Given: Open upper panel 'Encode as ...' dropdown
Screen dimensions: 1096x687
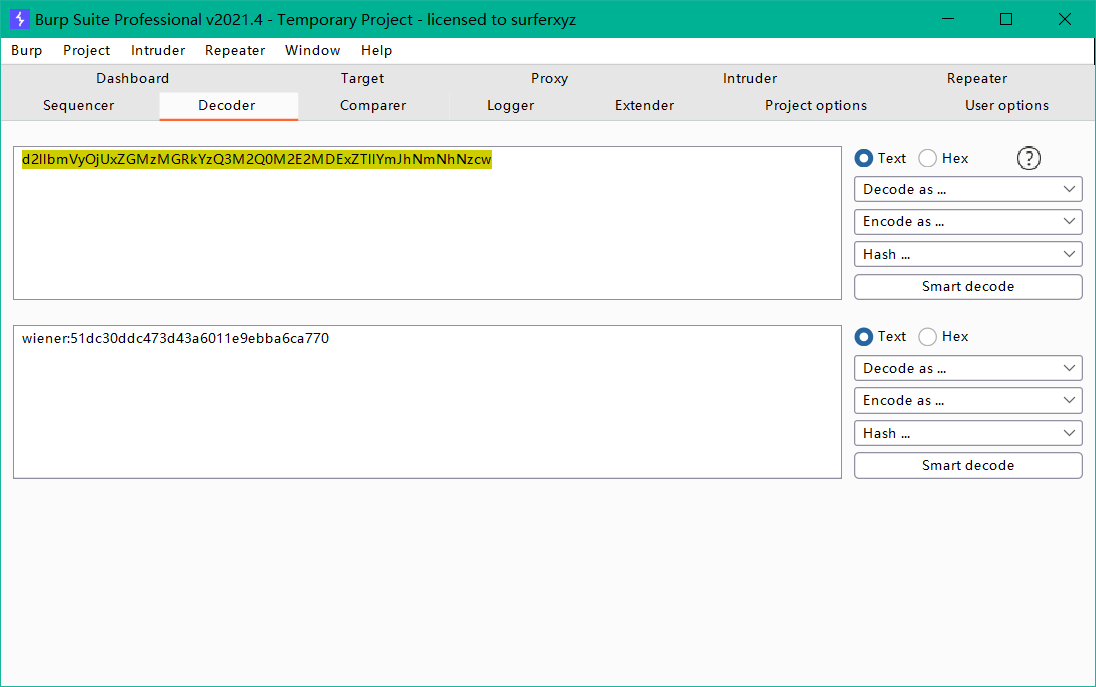Looking at the screenshot, I should (968, 222).
